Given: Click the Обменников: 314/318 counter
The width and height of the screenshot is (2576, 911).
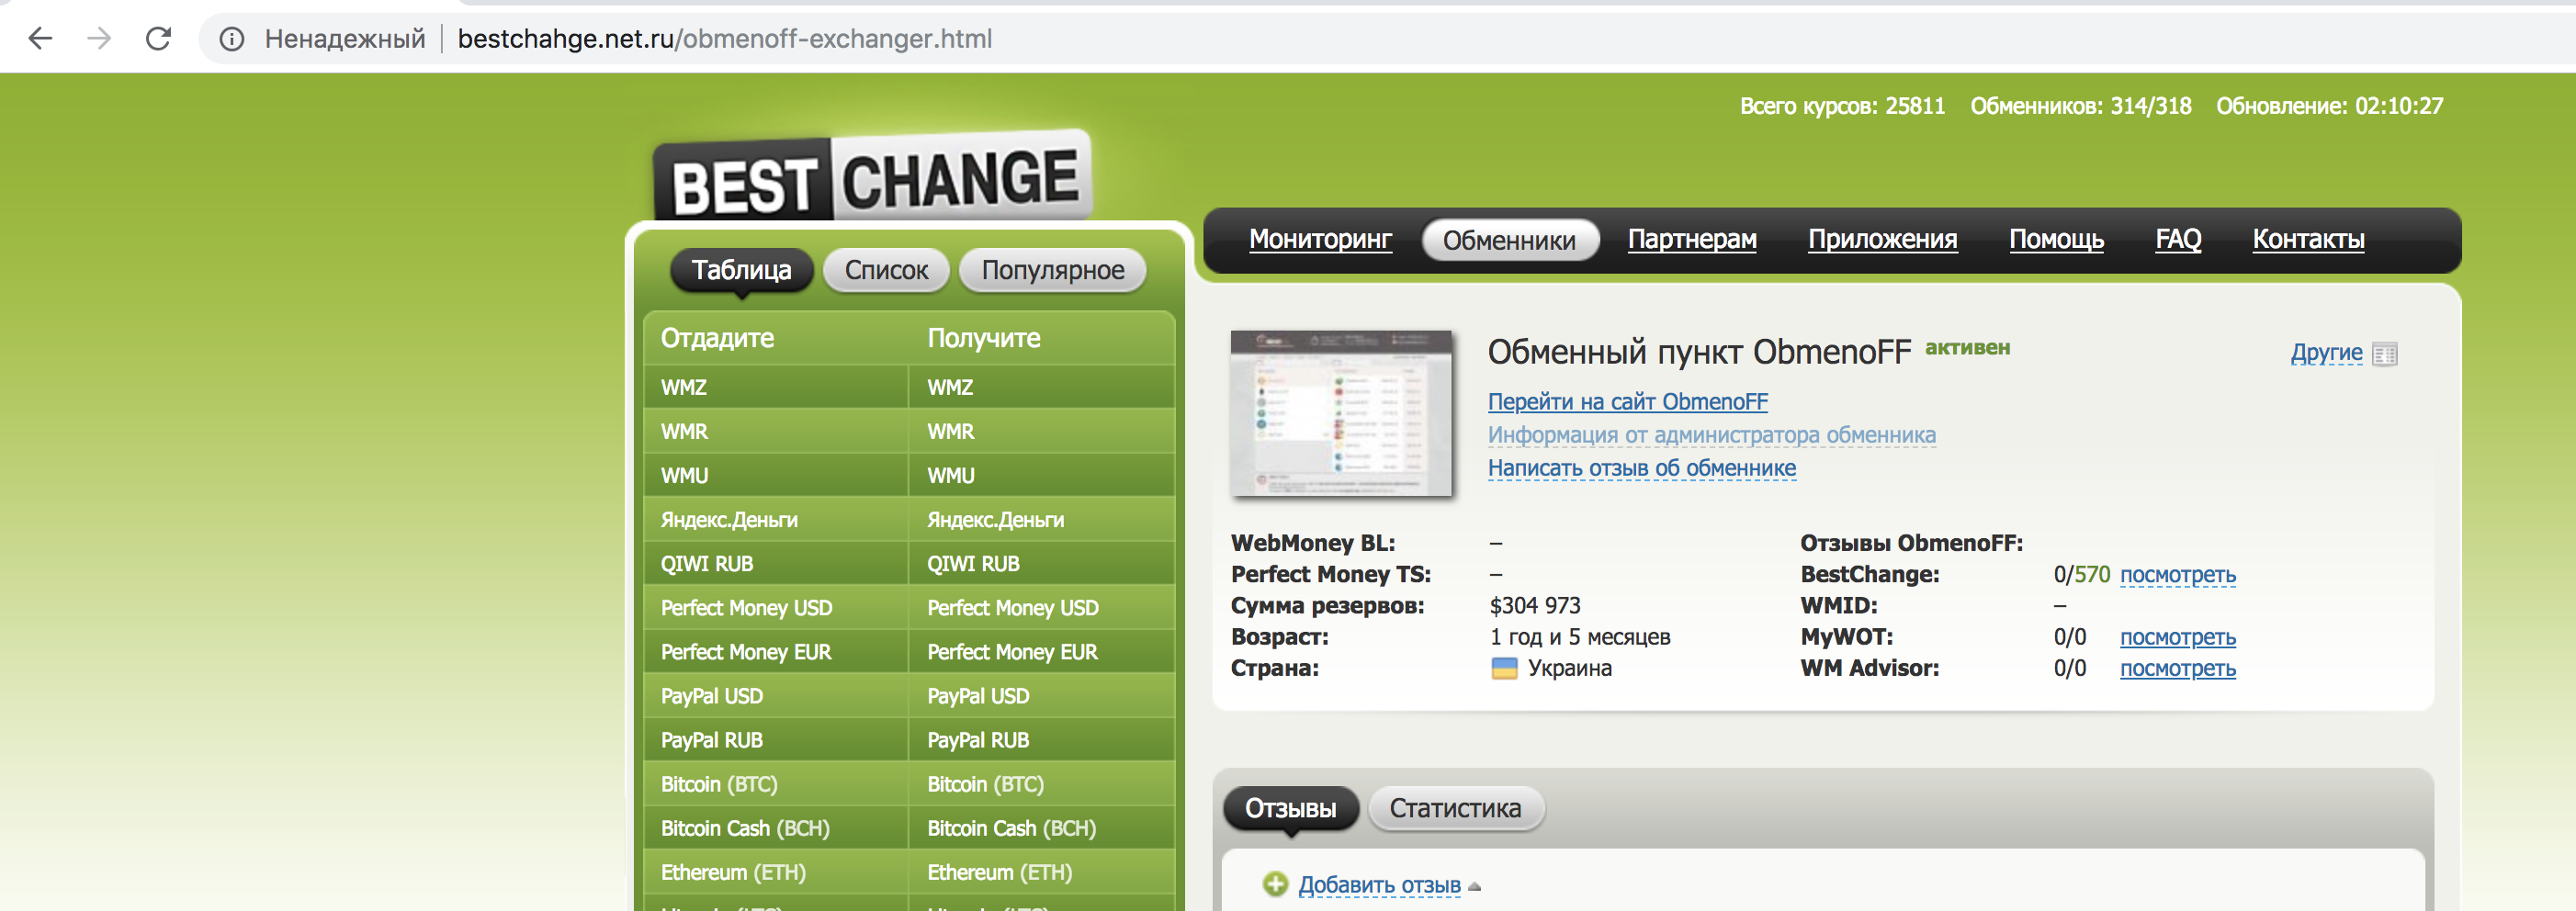Looking at the screenshot, I should [2080, 106].
